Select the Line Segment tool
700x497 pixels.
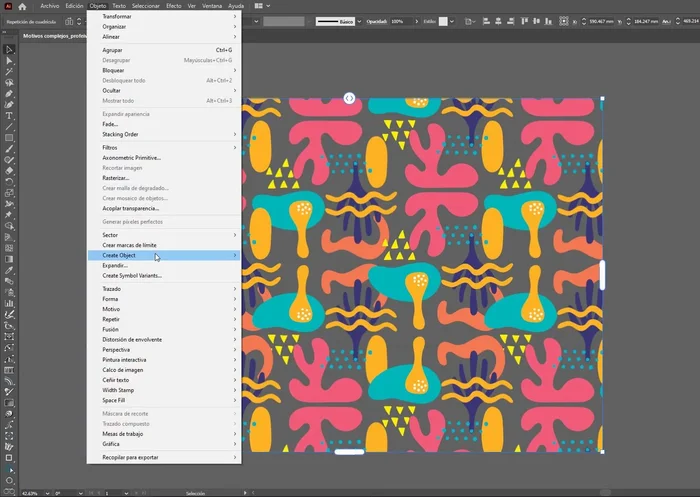point(9,126)
